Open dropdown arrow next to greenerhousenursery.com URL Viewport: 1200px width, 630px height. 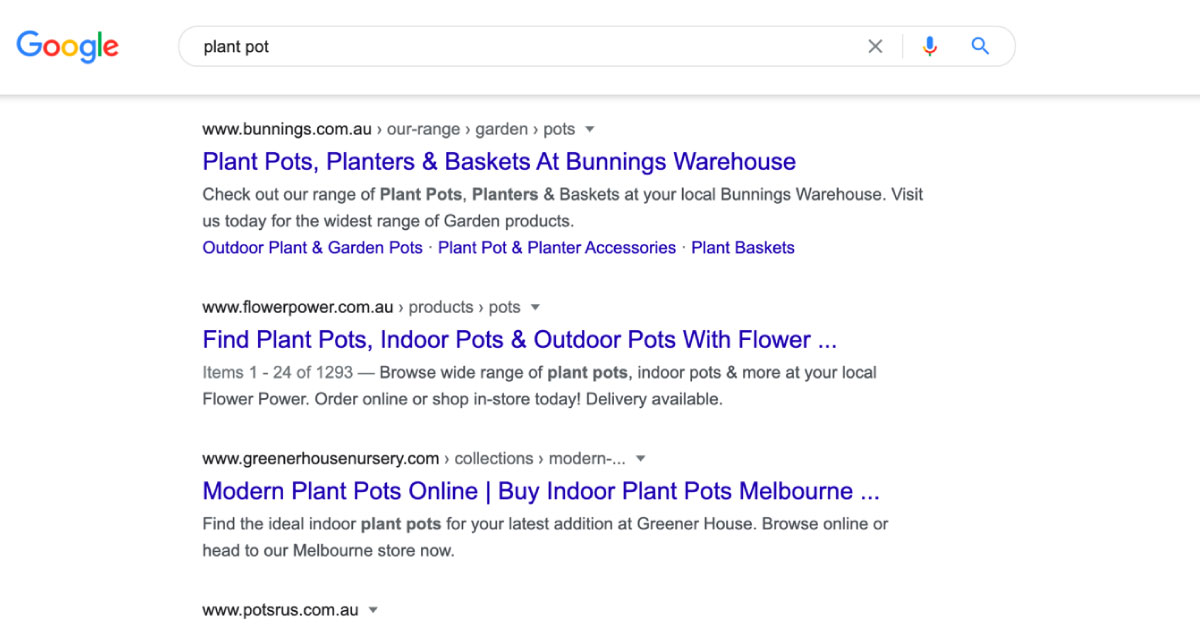[641, 459]
